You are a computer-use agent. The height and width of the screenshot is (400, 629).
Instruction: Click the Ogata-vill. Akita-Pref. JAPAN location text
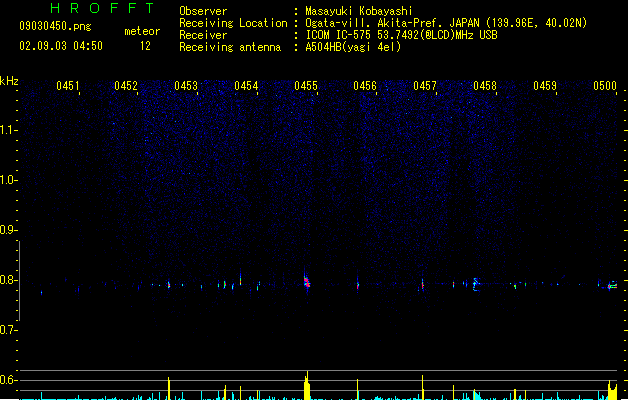(x=446, y=23)
